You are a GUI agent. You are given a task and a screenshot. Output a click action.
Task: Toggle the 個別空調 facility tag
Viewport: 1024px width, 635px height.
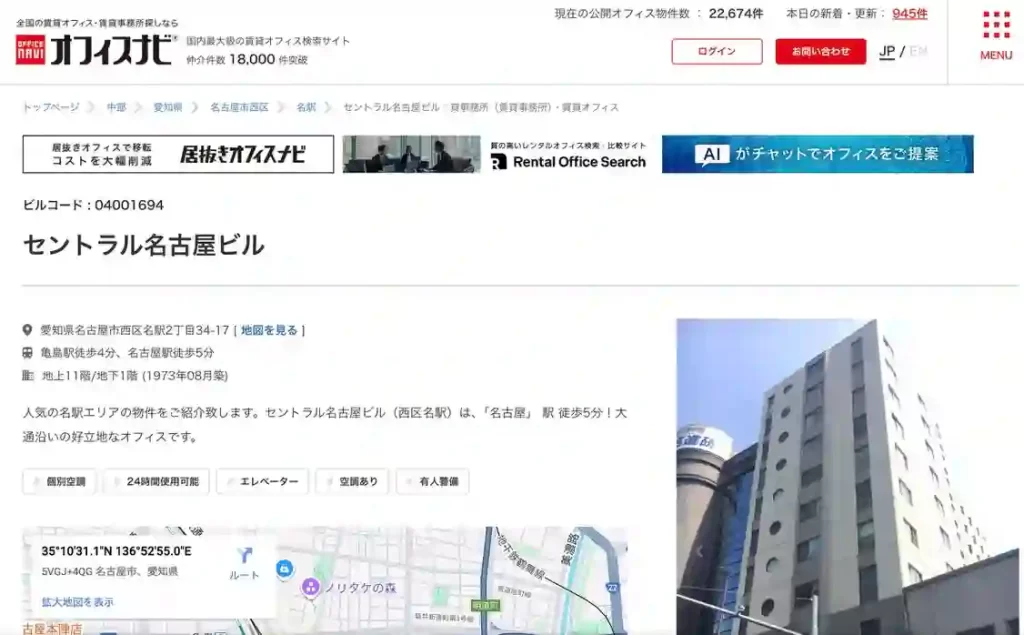(x=58, y=481)
